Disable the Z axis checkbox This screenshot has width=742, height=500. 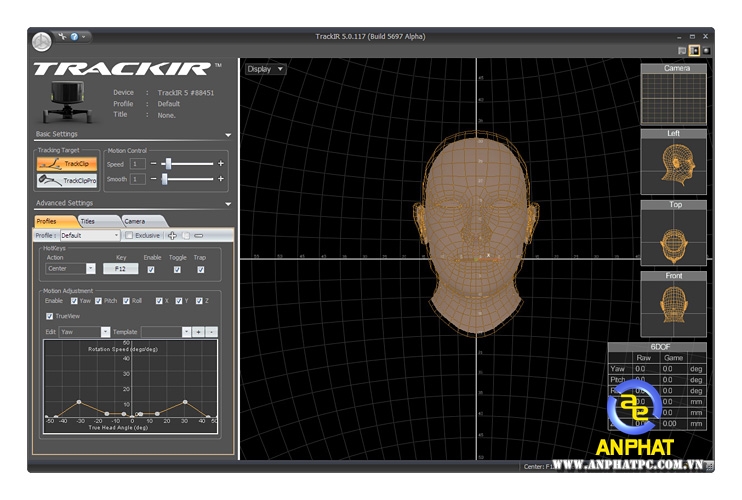click(199, 301)
